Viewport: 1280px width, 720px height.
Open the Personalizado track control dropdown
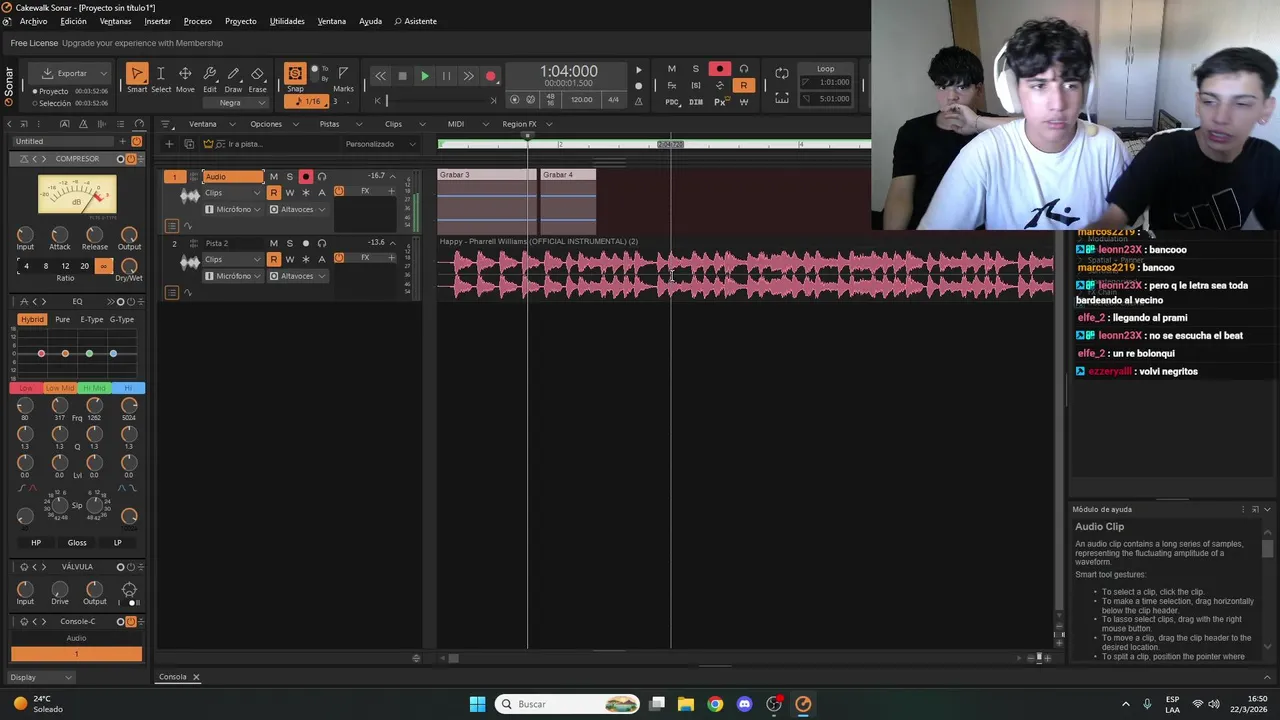click(380, 144)
